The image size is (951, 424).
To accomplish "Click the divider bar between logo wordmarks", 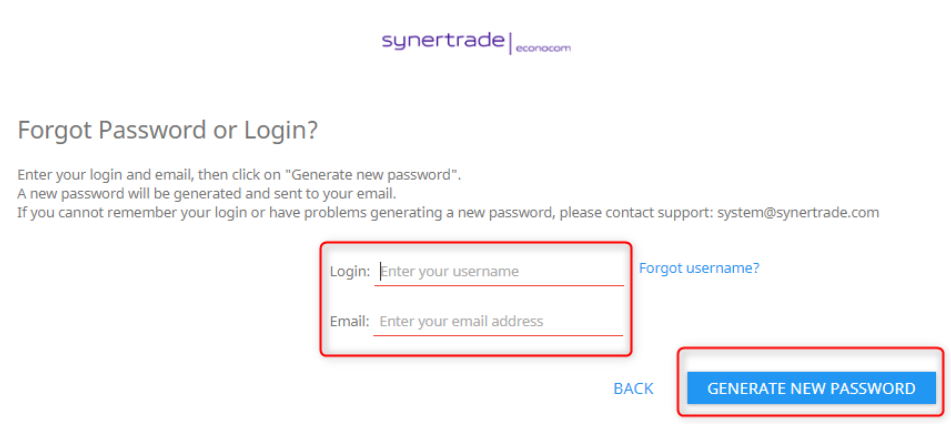I will (511, 44).
